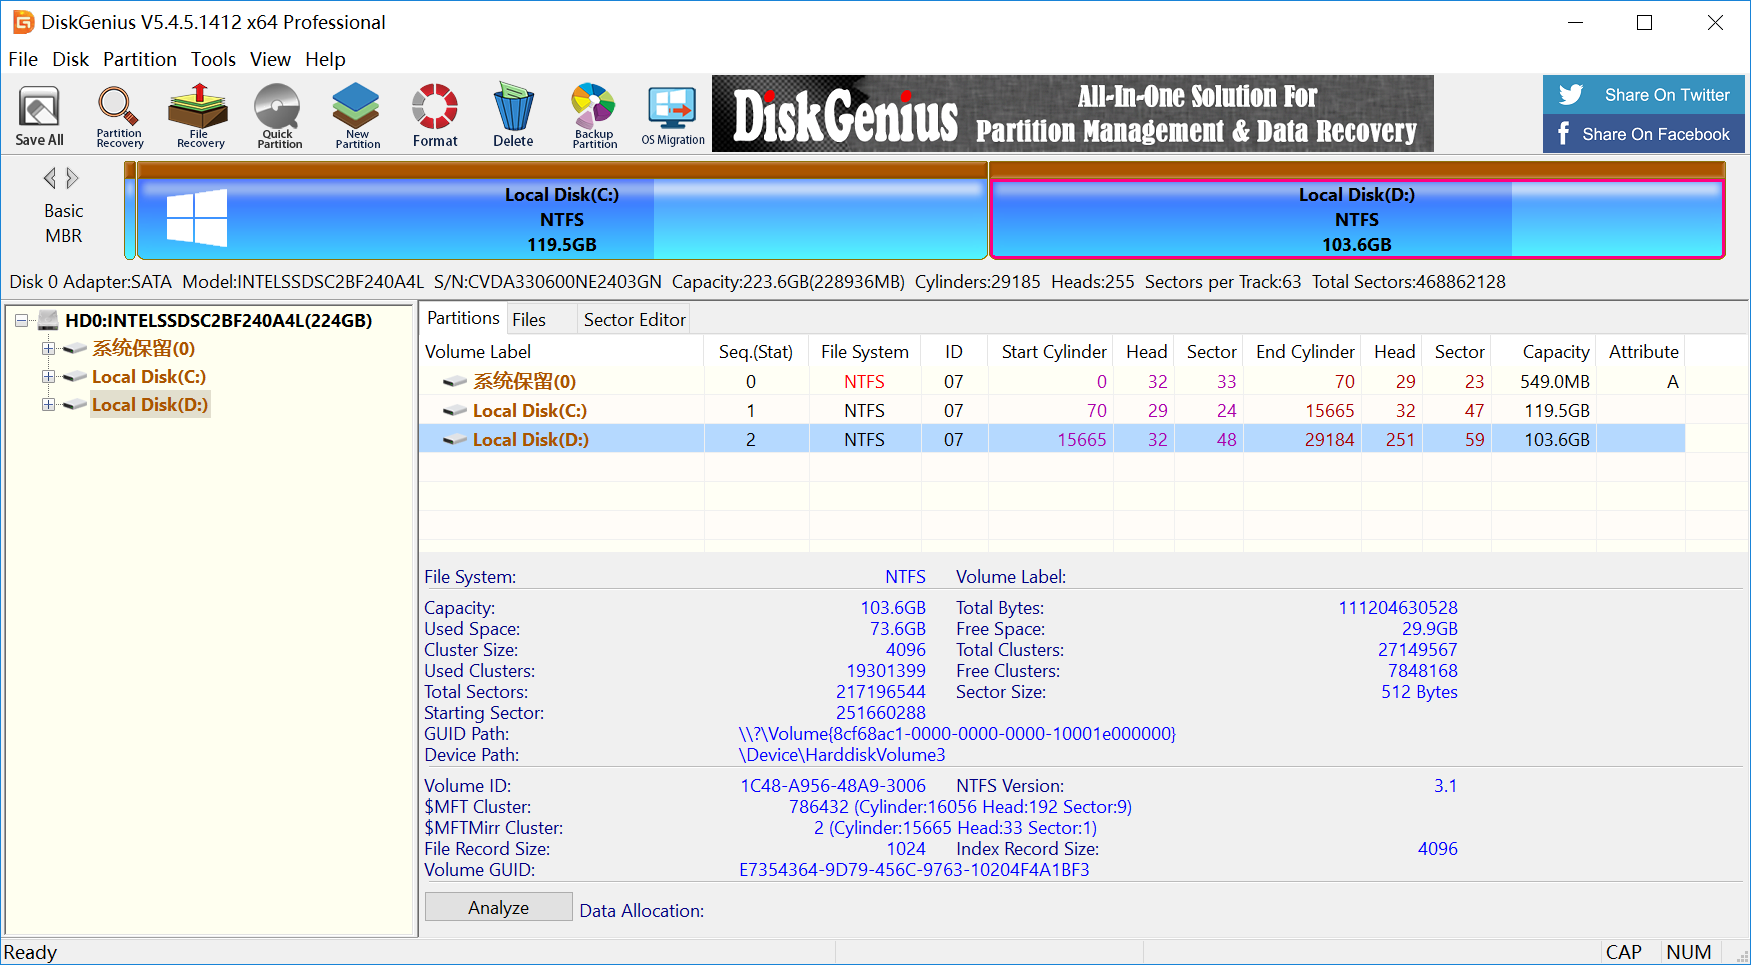Click Capacity column header
Screen dimensions: 1751x965
tap(1543, 351)
